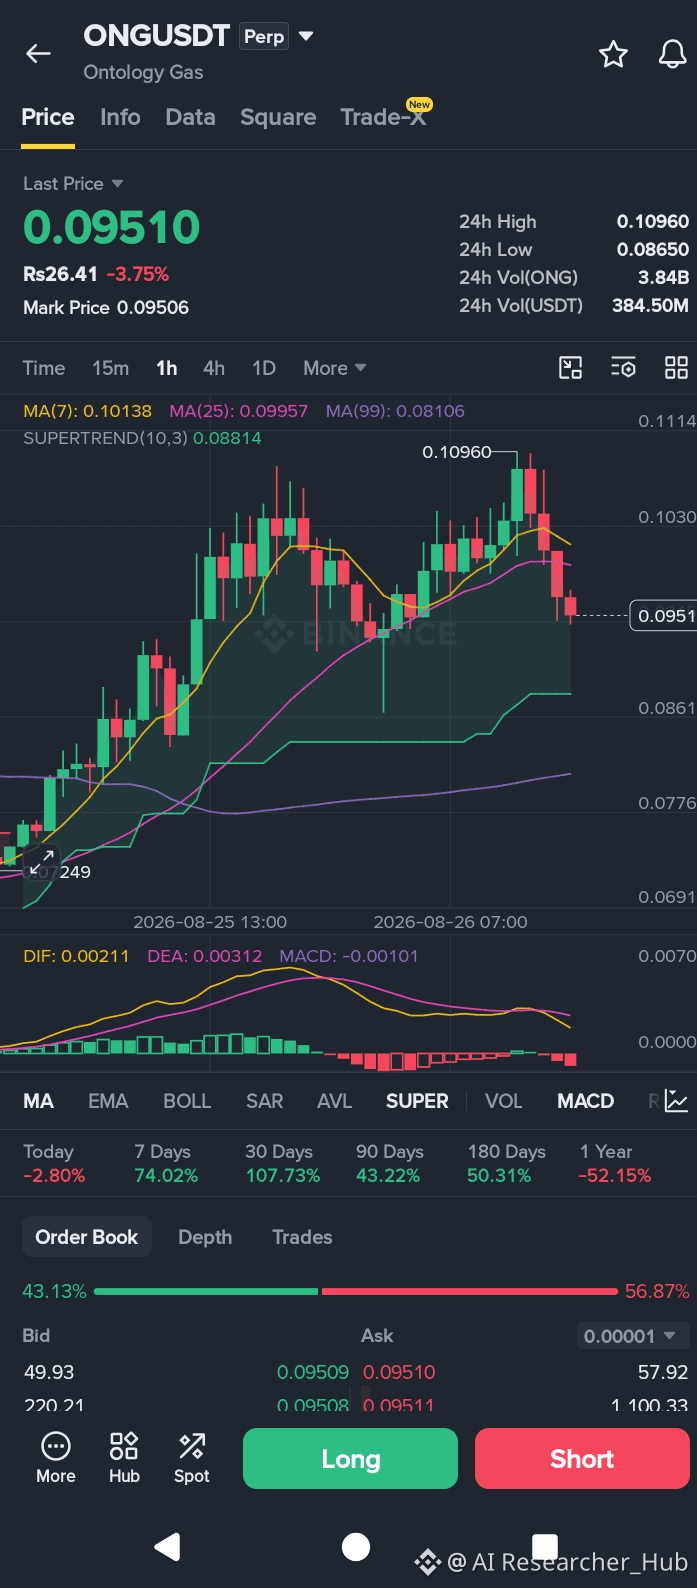Select 1D chart interval
This screenshot has height=1588, width=697.
[263, 368]
